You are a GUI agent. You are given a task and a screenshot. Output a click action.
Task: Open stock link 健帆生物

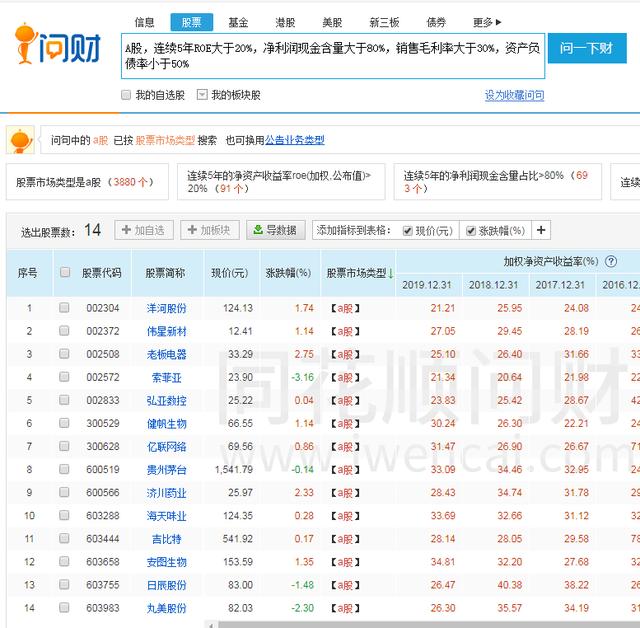167,424
